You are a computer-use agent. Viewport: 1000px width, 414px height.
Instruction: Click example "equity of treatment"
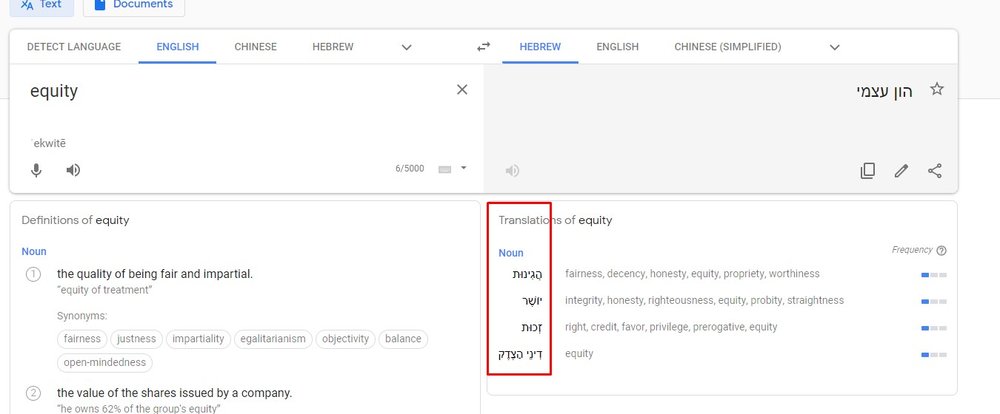(105, 290)
